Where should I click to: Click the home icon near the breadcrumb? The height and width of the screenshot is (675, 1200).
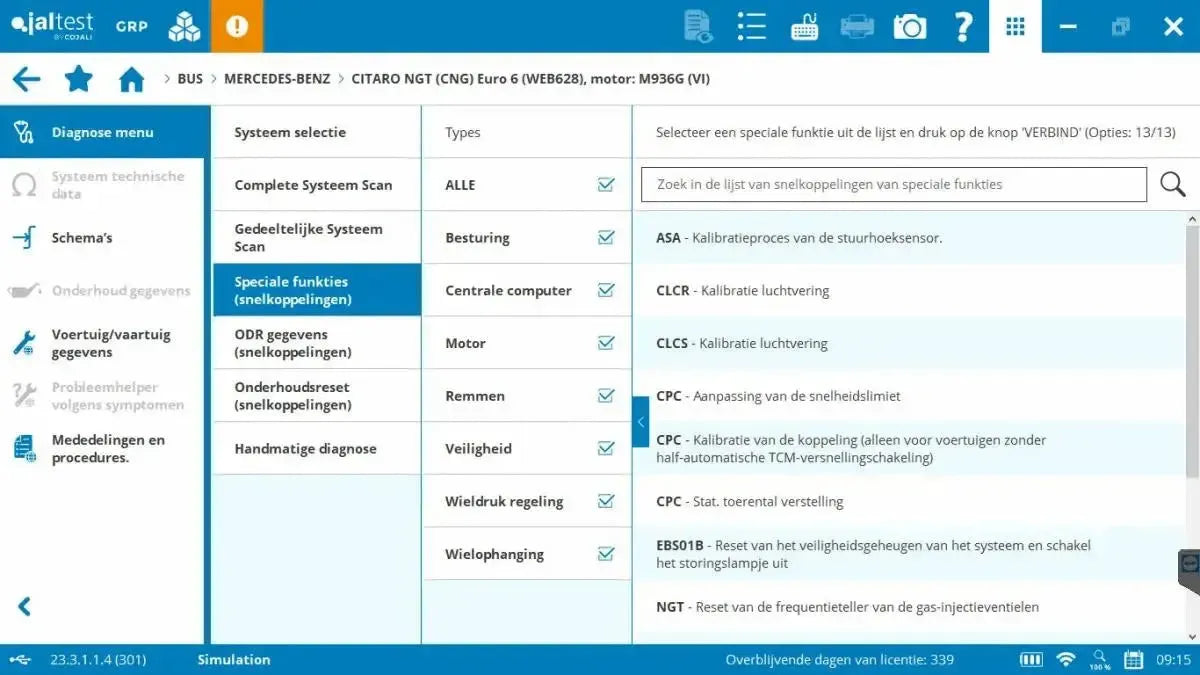point(131,78)
